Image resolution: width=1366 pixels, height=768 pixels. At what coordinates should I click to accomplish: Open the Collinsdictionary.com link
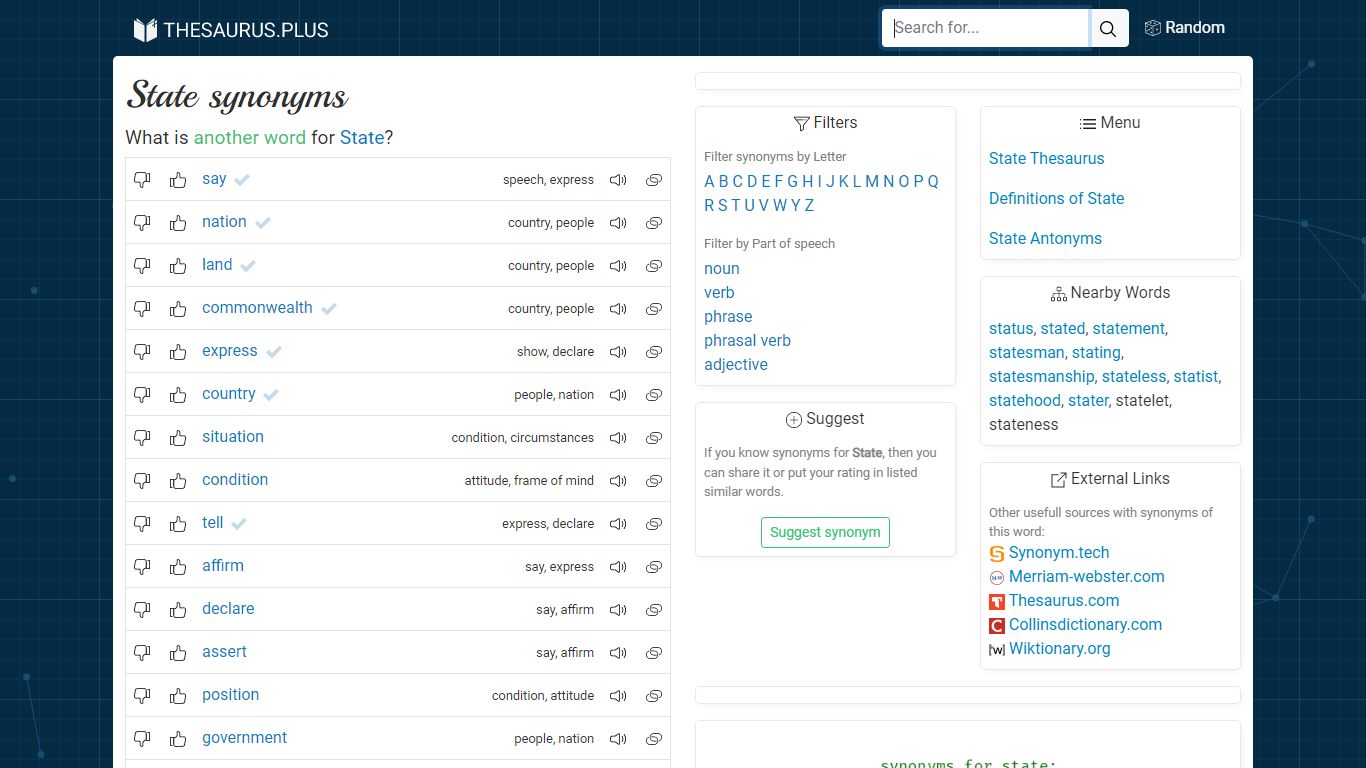[1085, 625]
